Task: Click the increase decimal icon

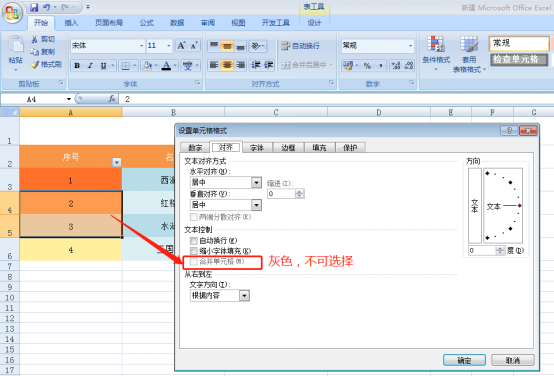Action: [396, 66]
